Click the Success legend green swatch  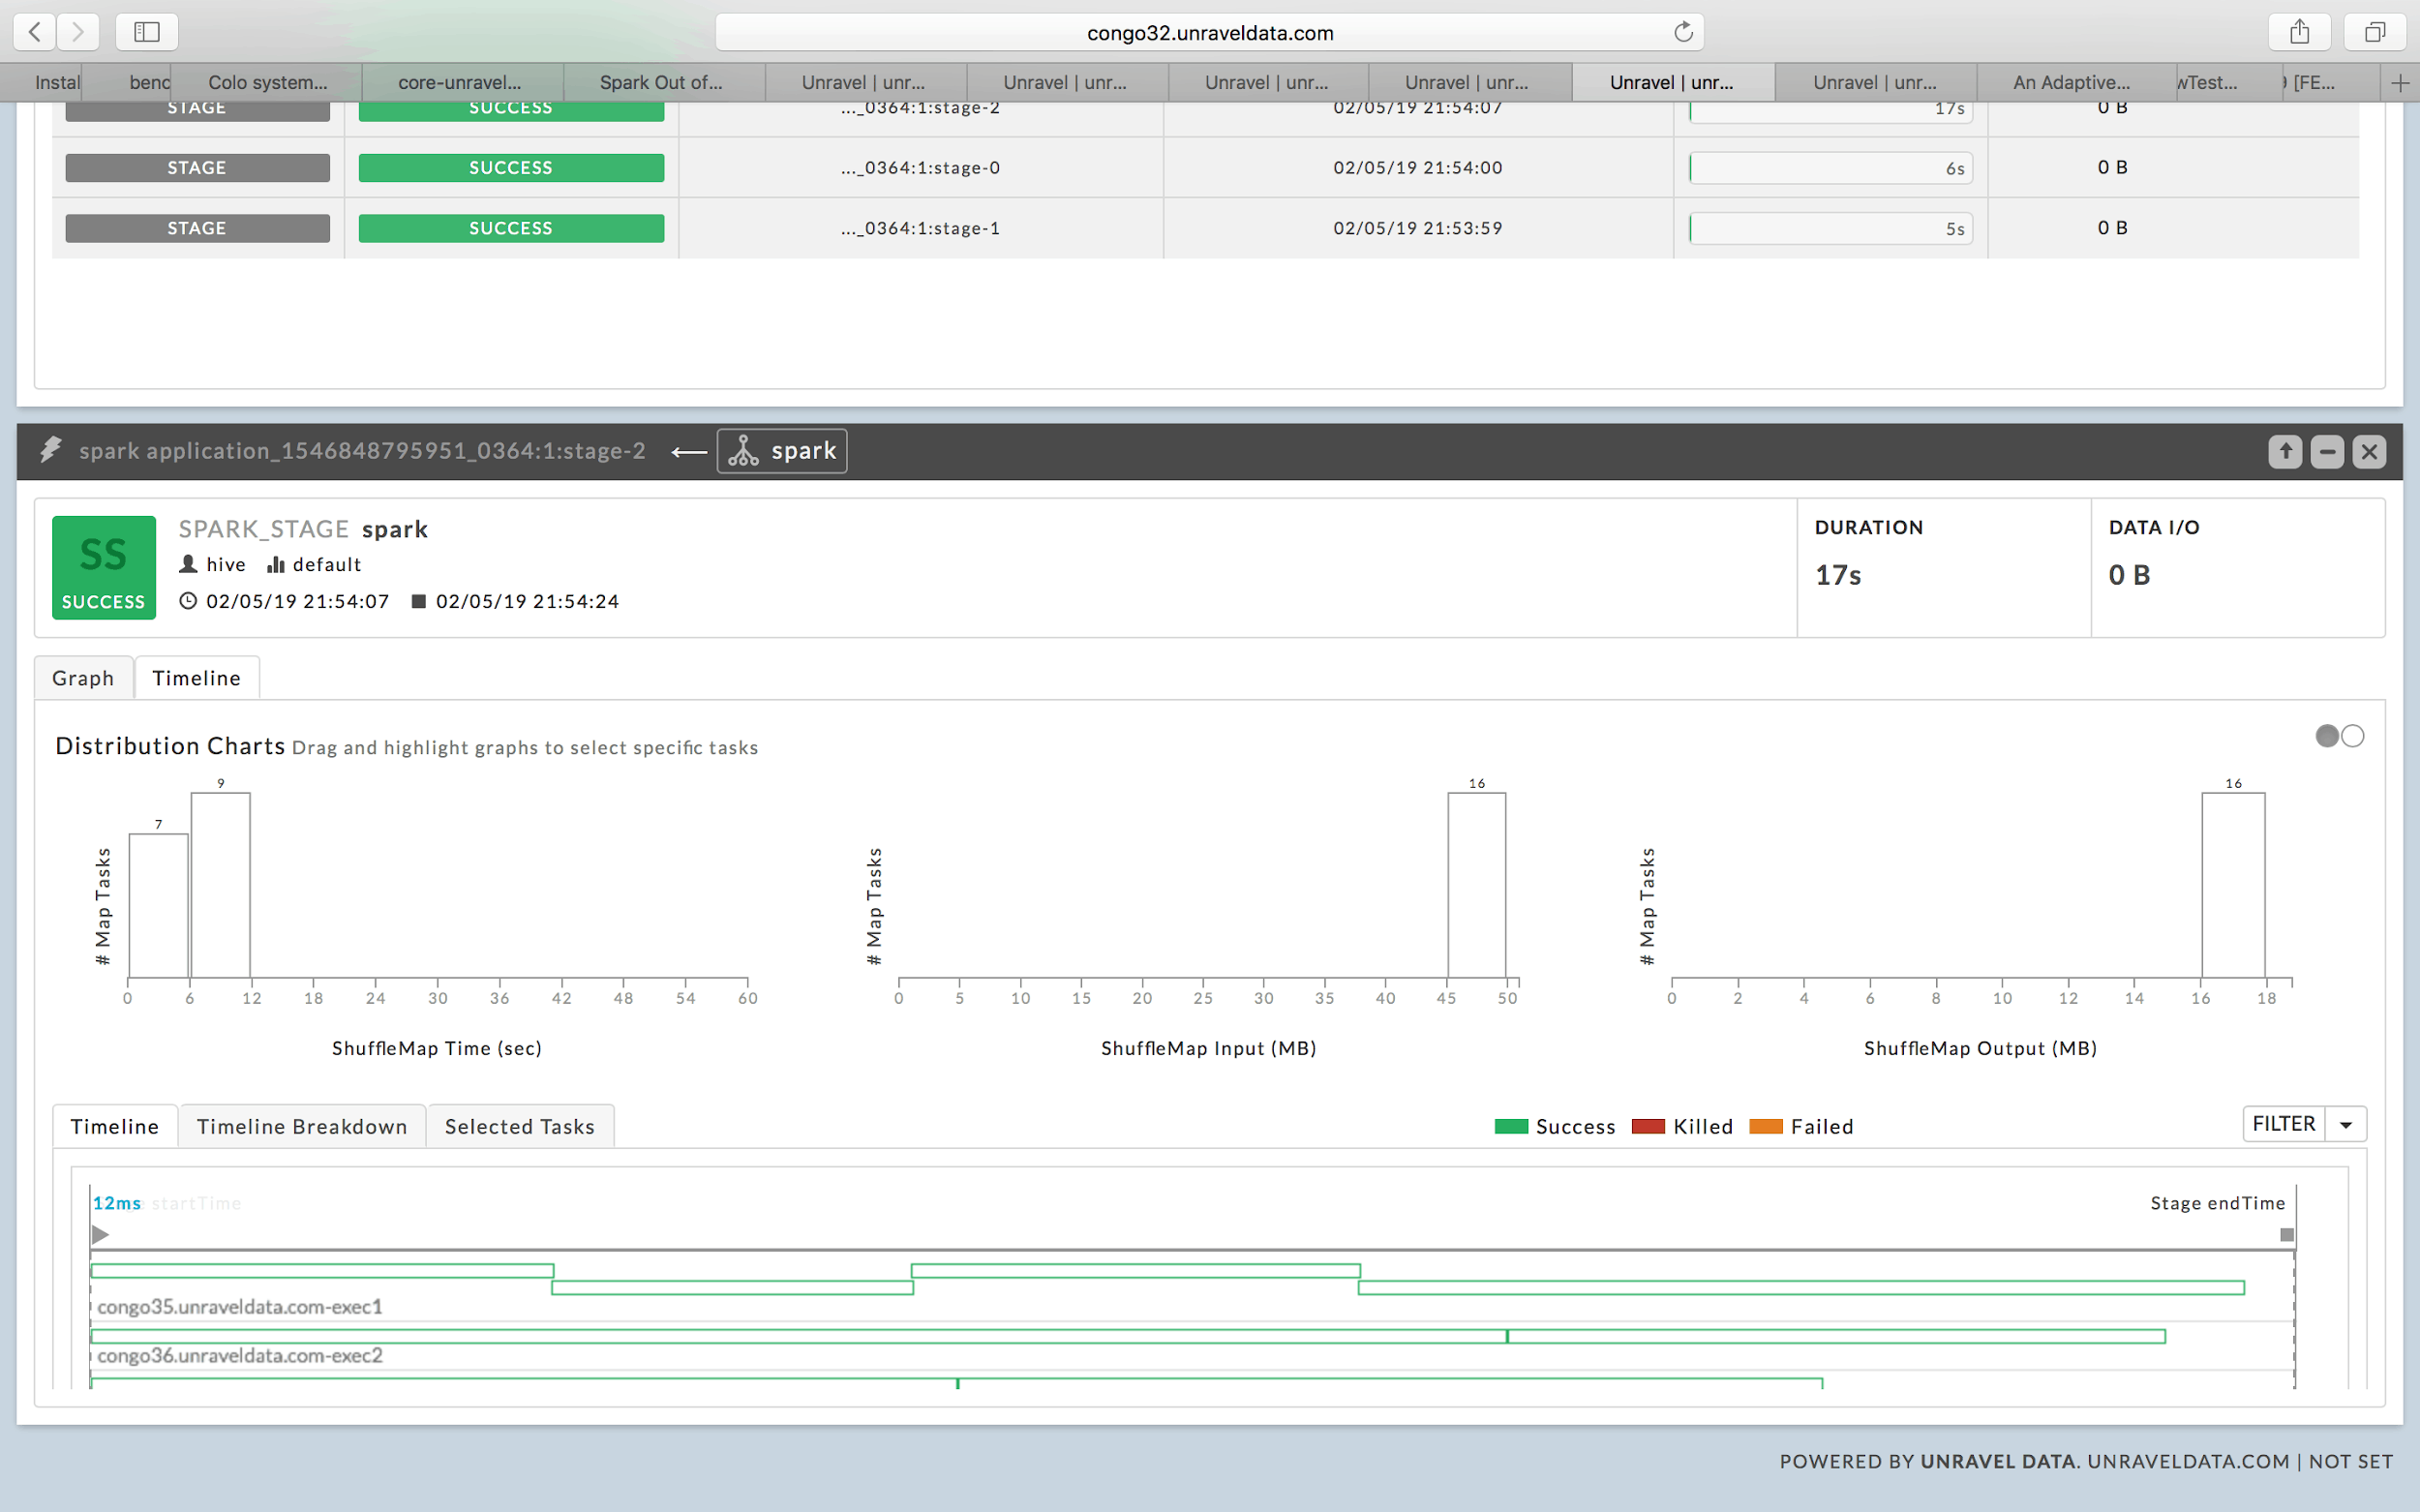coord(1511,1127)
